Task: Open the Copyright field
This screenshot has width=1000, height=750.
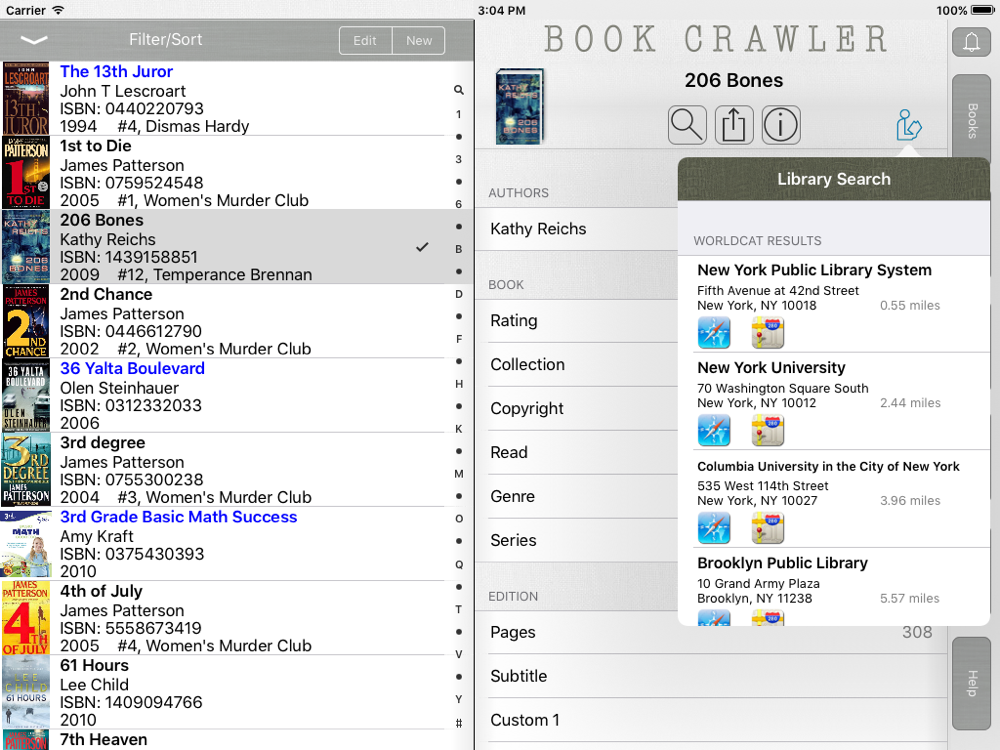Action: pos(577,409)
